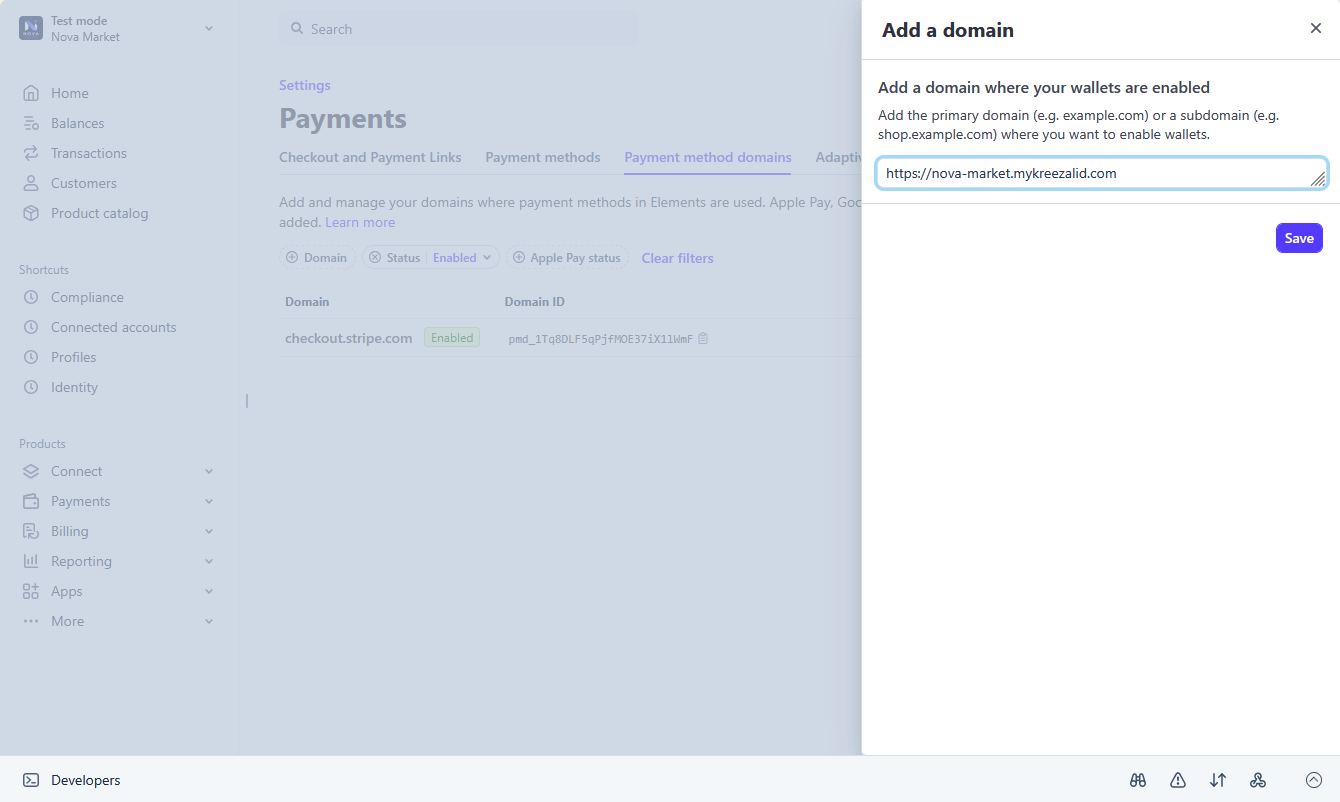This screenshot has height=802, width=1340.
Task: Select the Customers person icon
Action: pyautogui.click(x=31, y=183)
